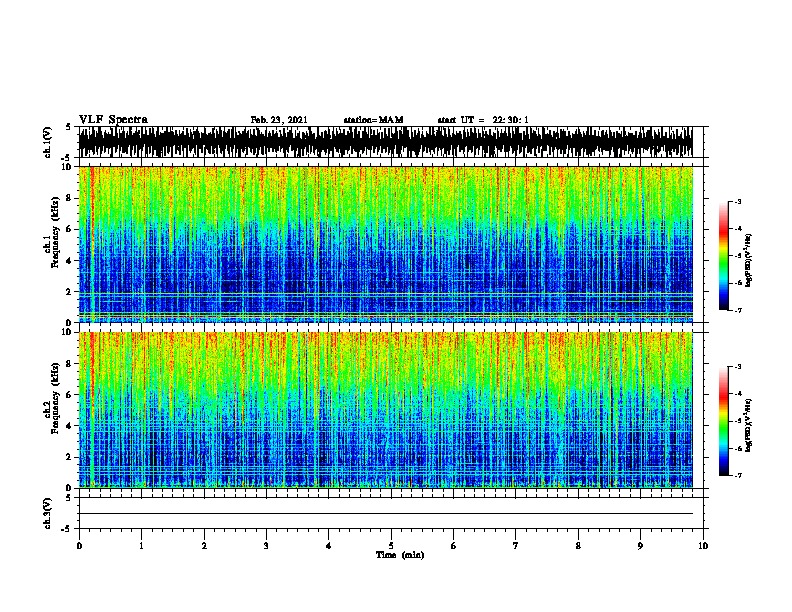Click the flat ch.3 voltage trace line
The height and width of the screenshot is (612, 792).
[385, 514]
